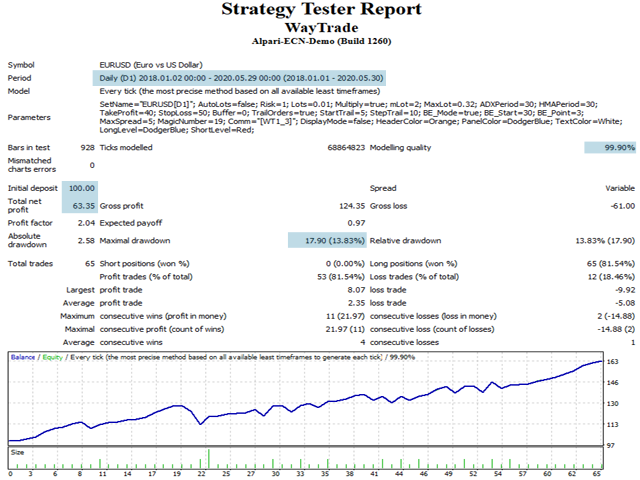This screenshot has height=480, width=640.
Task: Click the Gross loss value -61.00
Action: (x=623, y=206)
